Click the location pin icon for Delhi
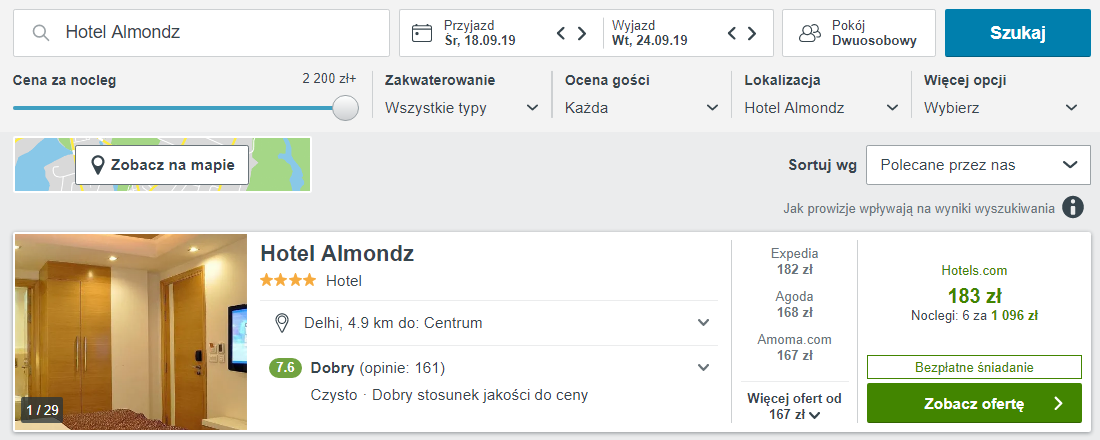Image resolution: width=1100 pixels, height=440 pixels. point(282,323)
